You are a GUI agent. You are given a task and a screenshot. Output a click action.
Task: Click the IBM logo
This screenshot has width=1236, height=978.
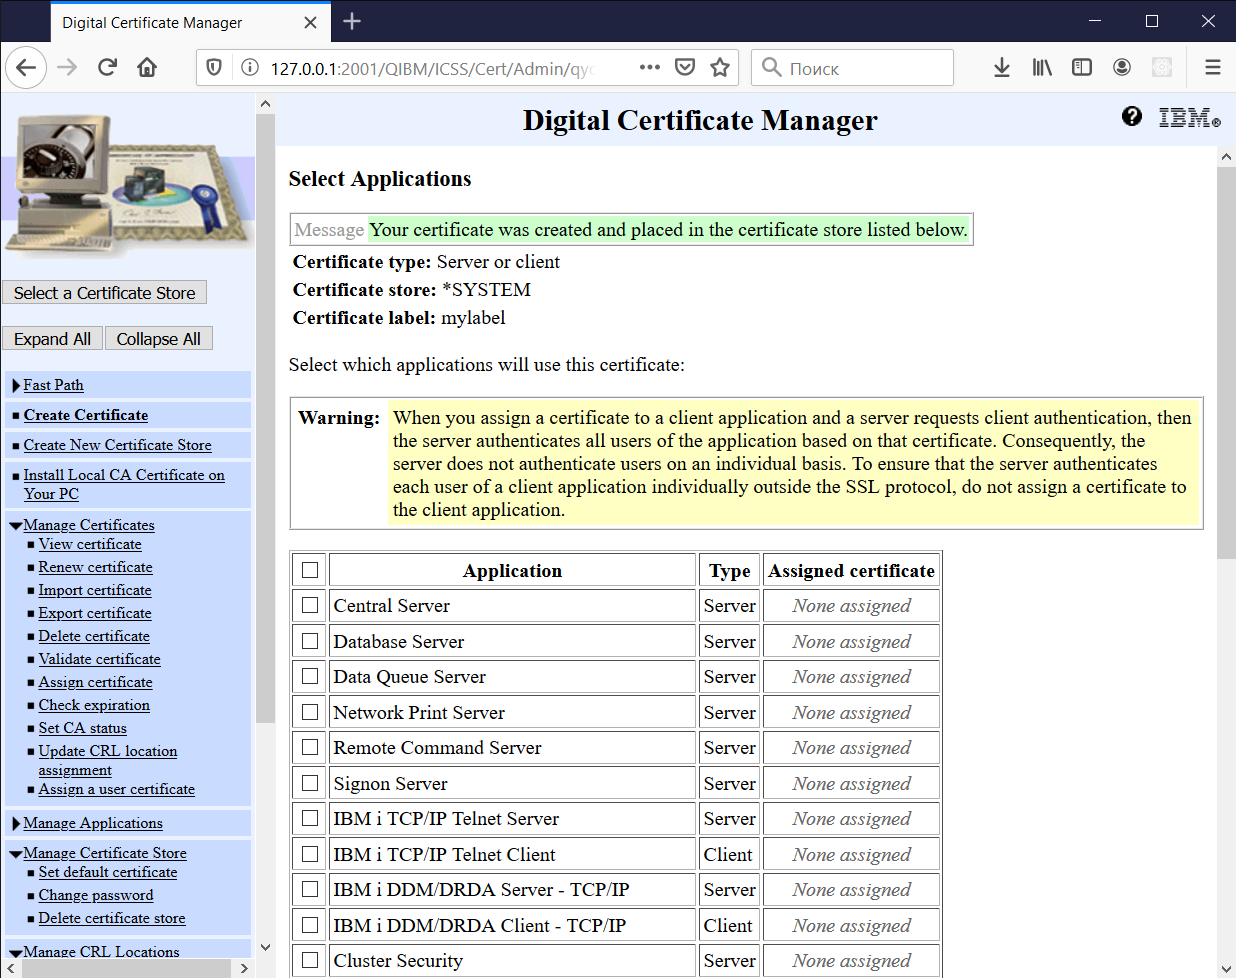[1190, 118]
